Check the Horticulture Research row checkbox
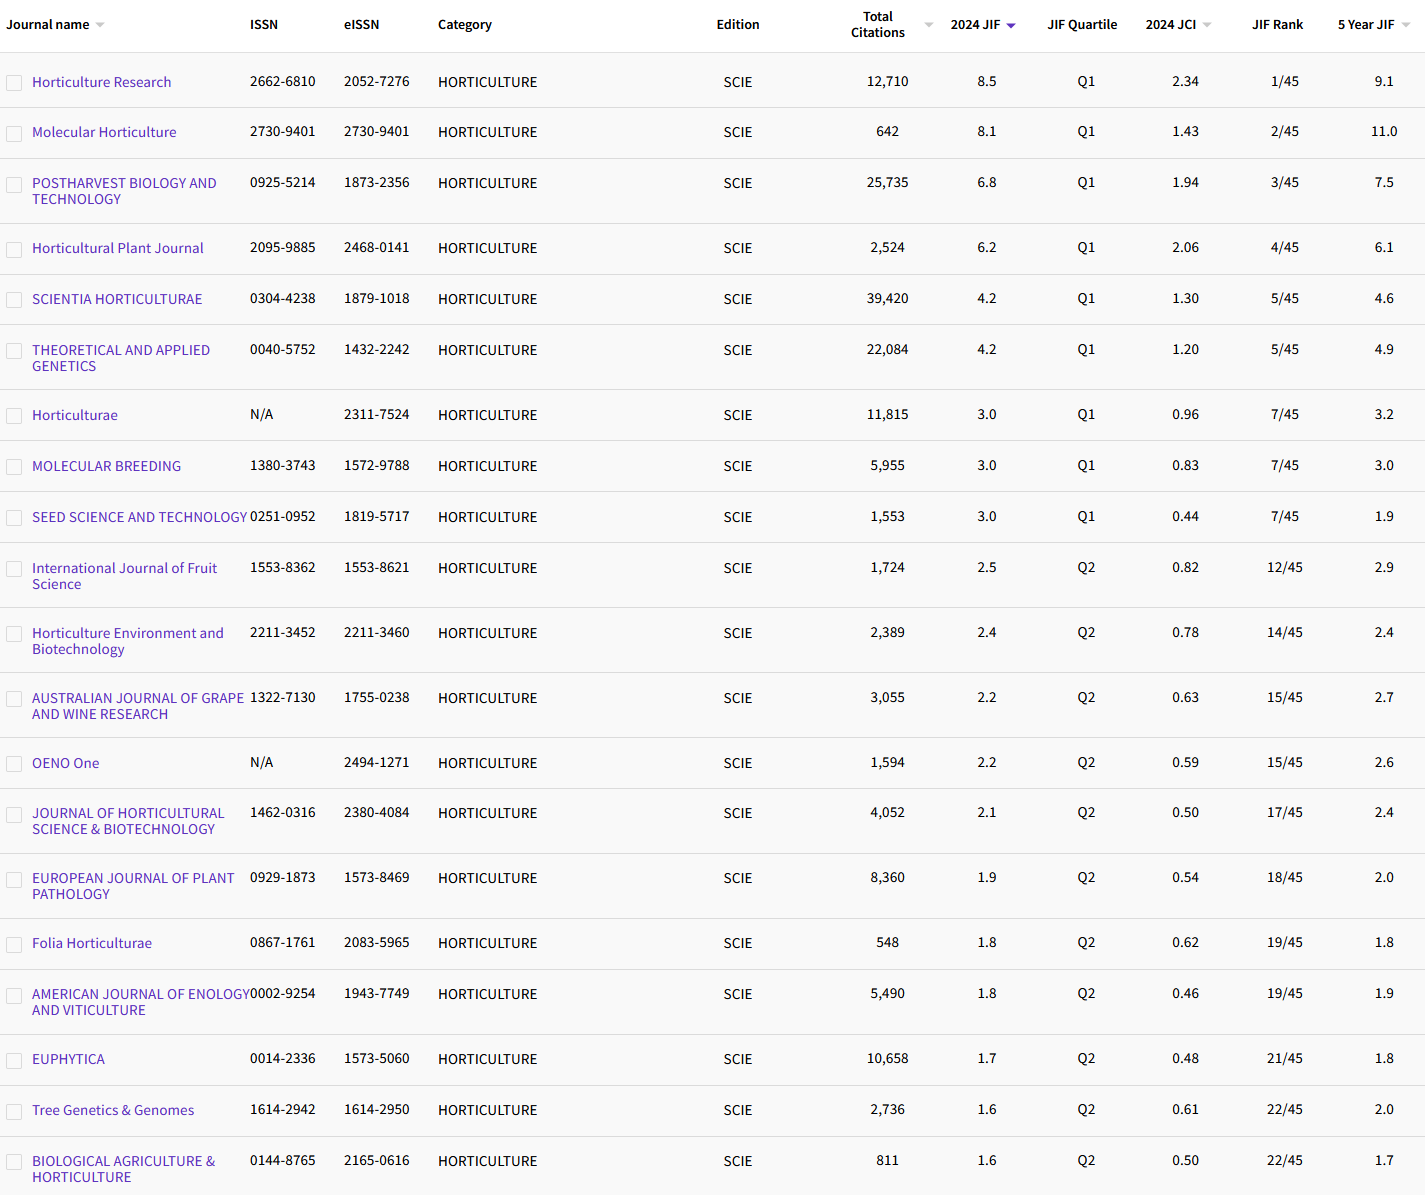Image resolution: width=1425 pixels, height=1195 pixels. (x=14, y=83)
